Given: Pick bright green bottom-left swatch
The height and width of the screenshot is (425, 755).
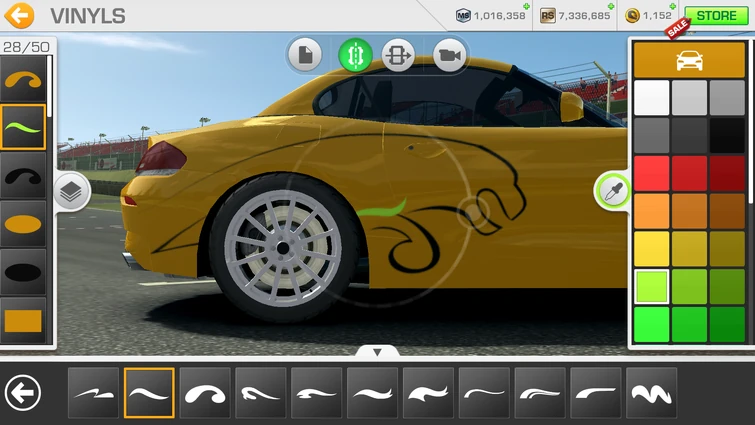Looking at the screenshot, I should 651,324.
